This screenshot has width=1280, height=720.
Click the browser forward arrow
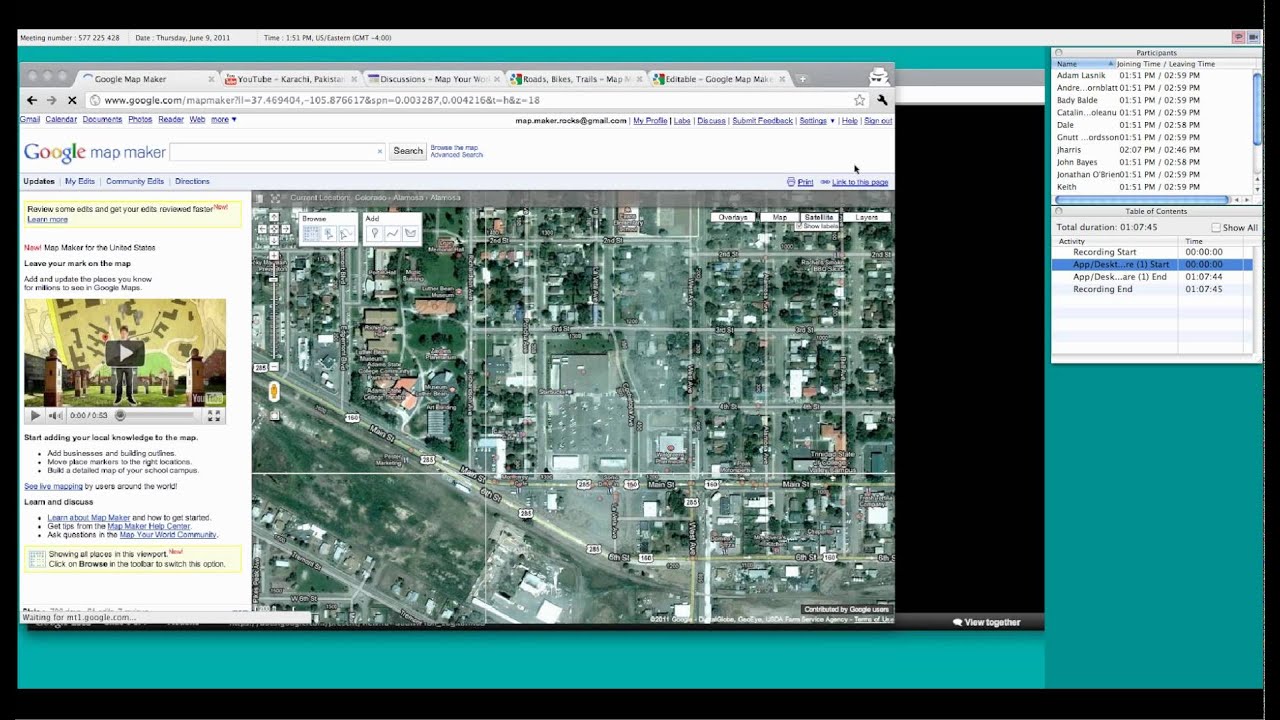coord(51,100)
